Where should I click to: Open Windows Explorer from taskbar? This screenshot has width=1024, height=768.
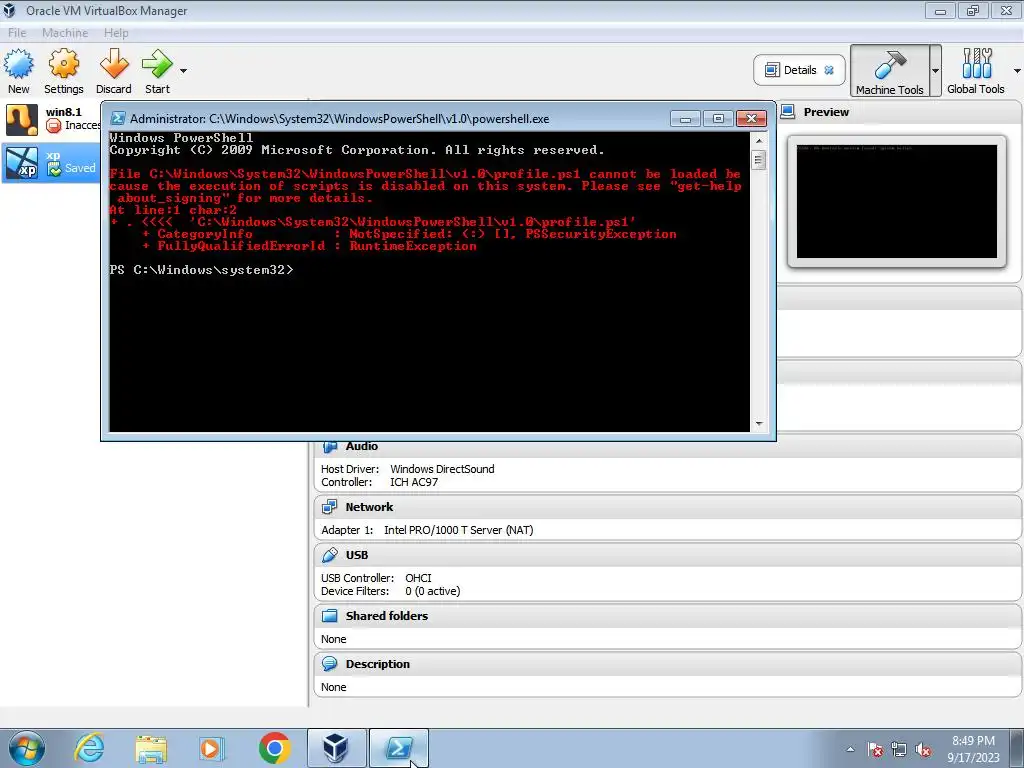(151, 748)
